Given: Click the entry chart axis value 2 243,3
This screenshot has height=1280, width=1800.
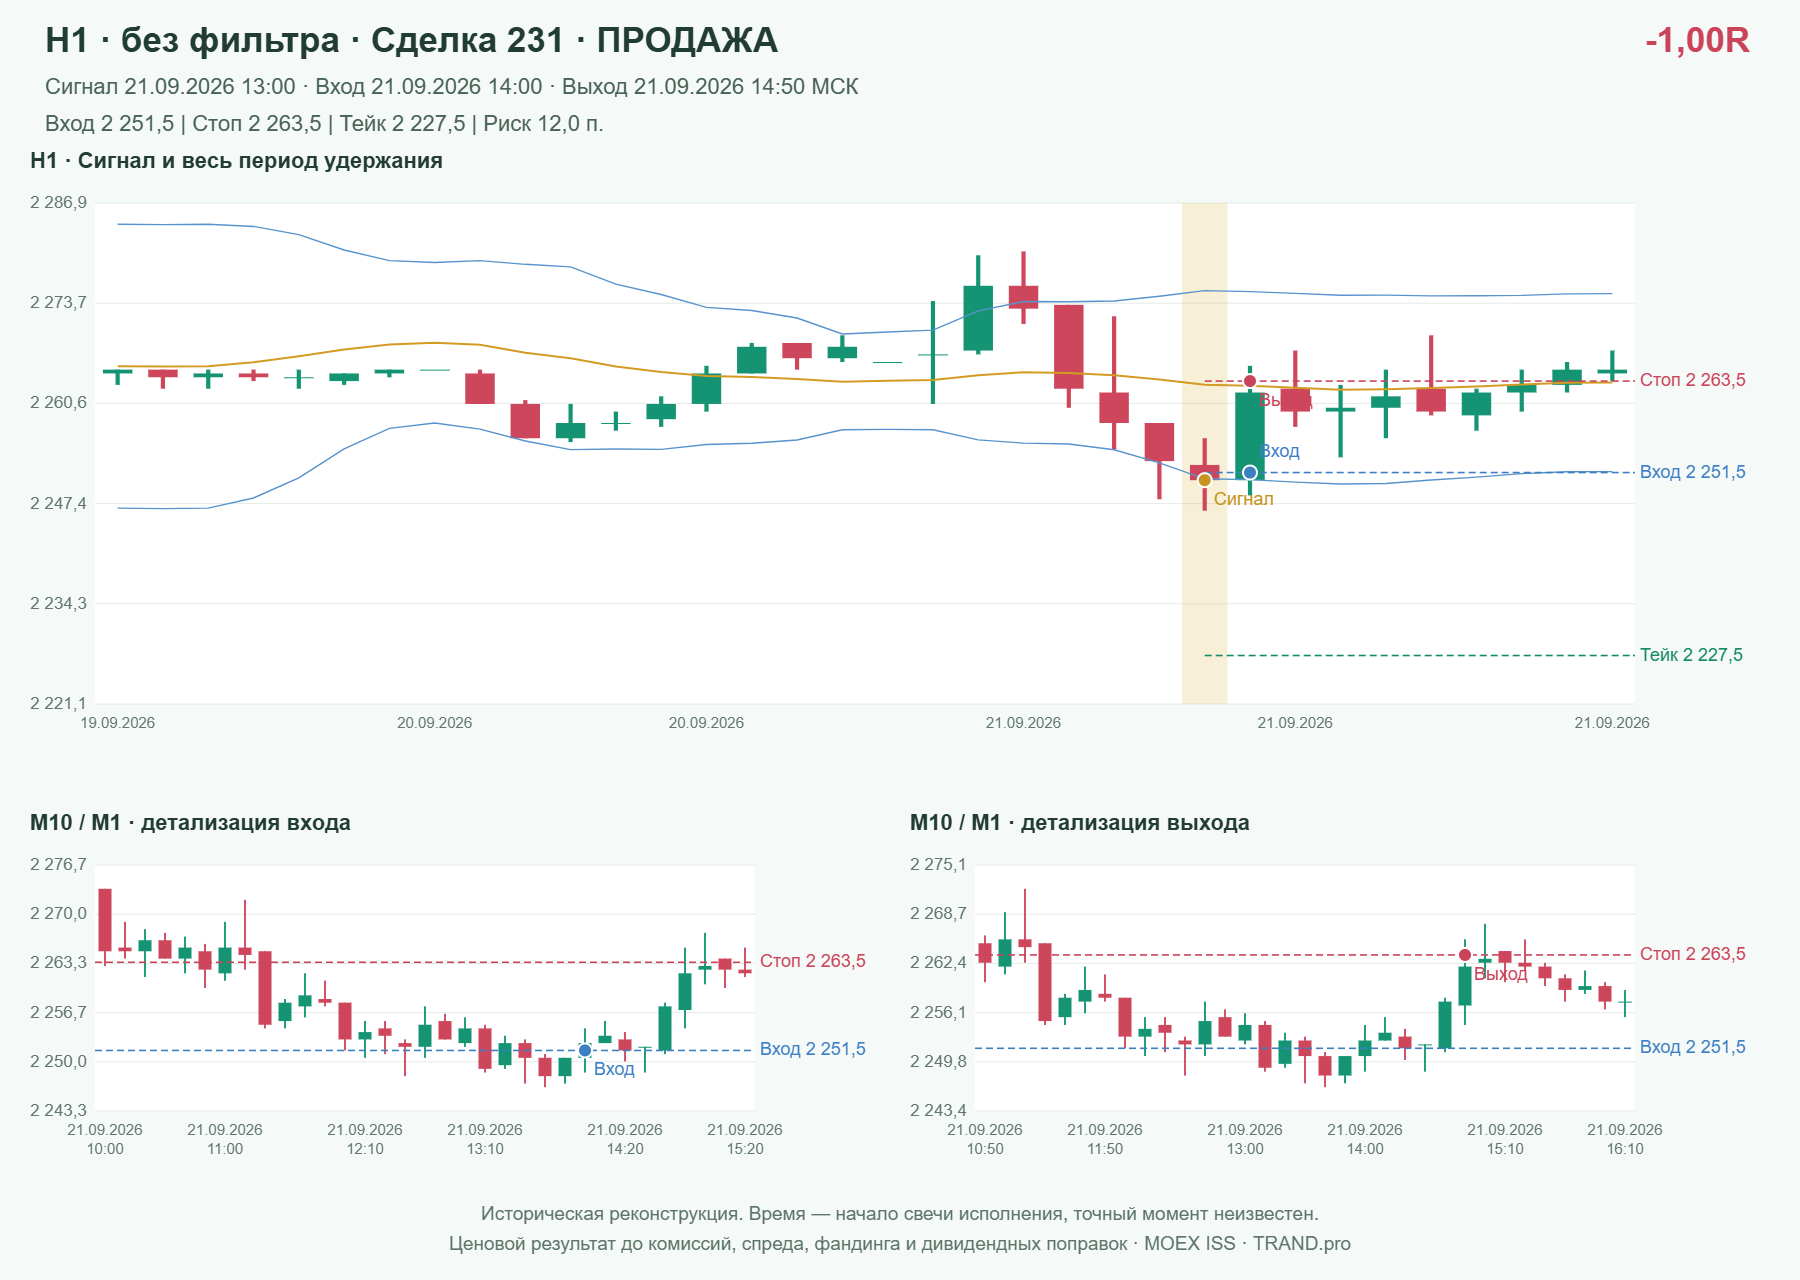Looking at the screenshot, I should (59, 1111).
